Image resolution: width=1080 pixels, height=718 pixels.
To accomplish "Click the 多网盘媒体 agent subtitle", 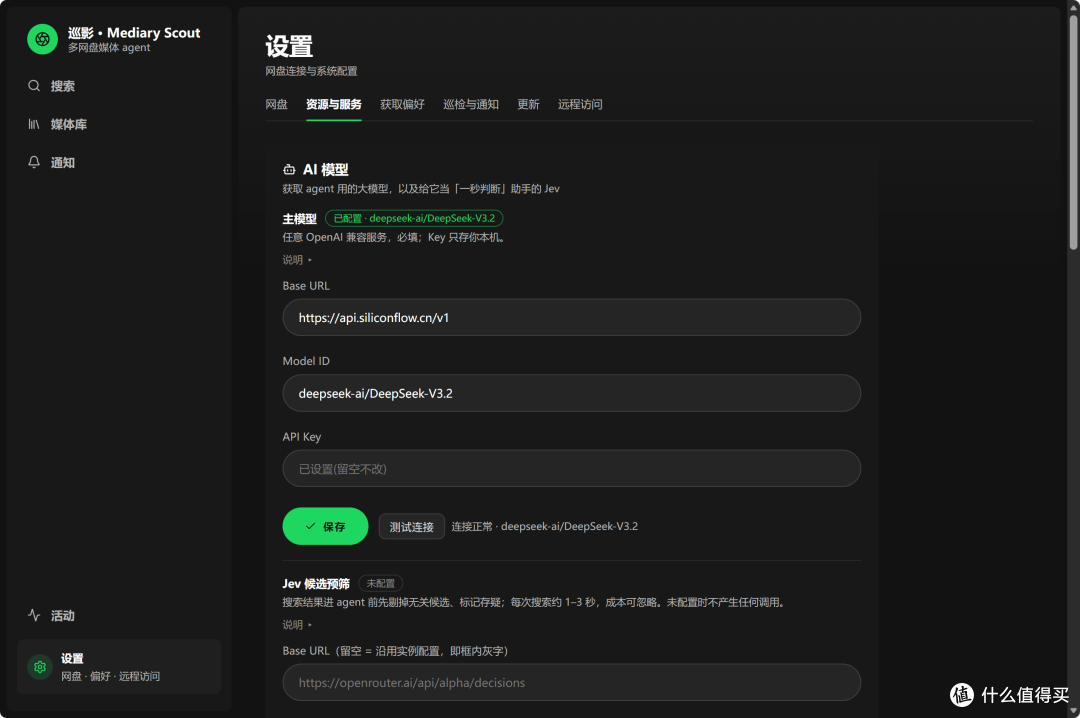I will tap(109, 48).
